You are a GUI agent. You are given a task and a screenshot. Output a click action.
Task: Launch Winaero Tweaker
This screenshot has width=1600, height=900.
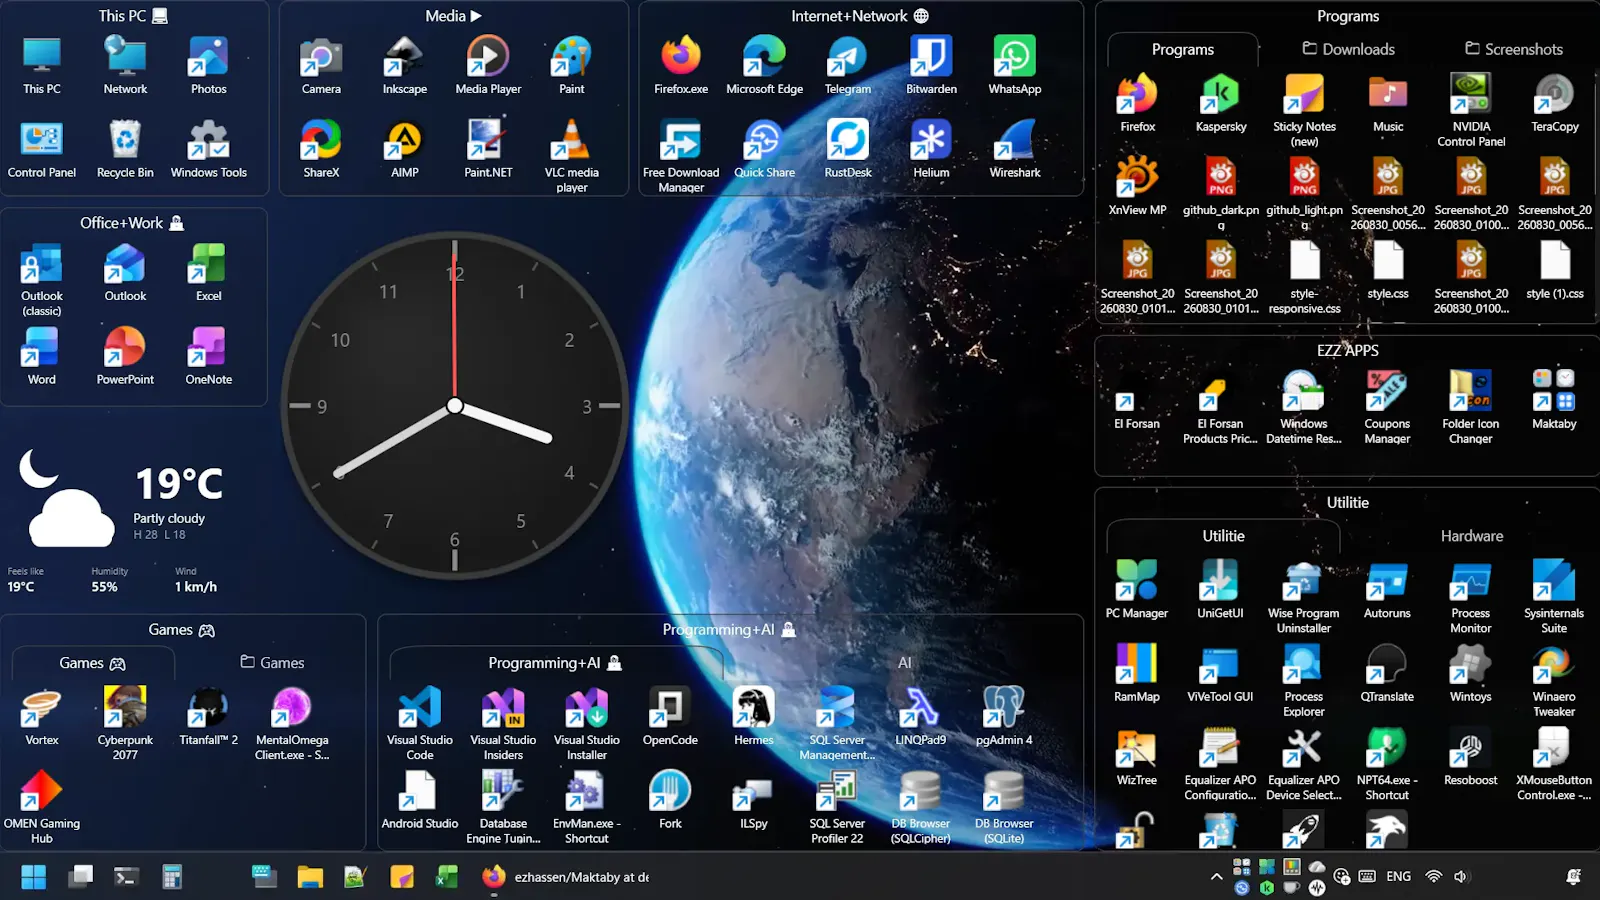[x=1554, y=680]
